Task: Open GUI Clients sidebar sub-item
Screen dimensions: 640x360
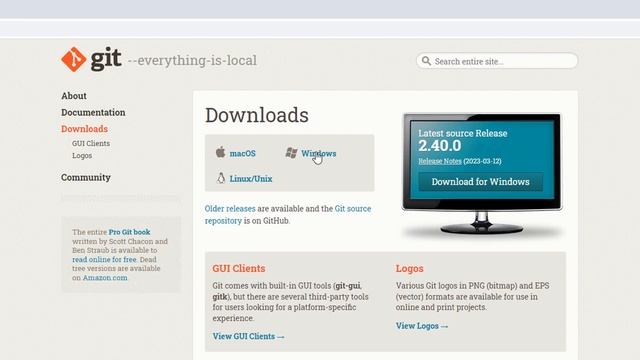Action: [x=91, y=143]
